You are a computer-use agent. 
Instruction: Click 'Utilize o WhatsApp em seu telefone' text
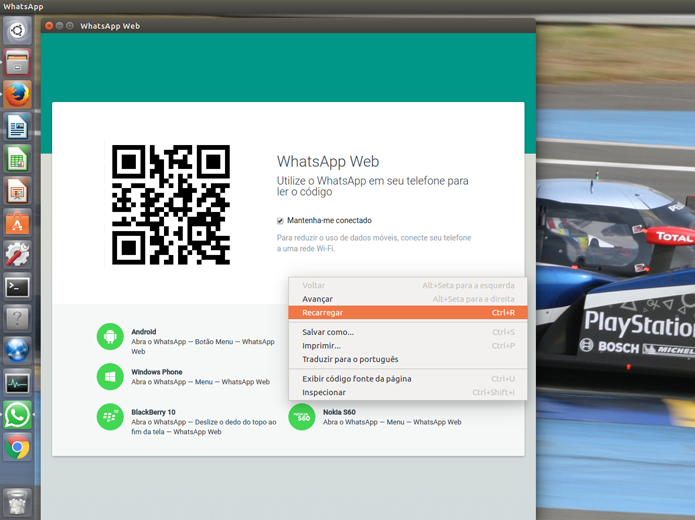coord(372,186)
